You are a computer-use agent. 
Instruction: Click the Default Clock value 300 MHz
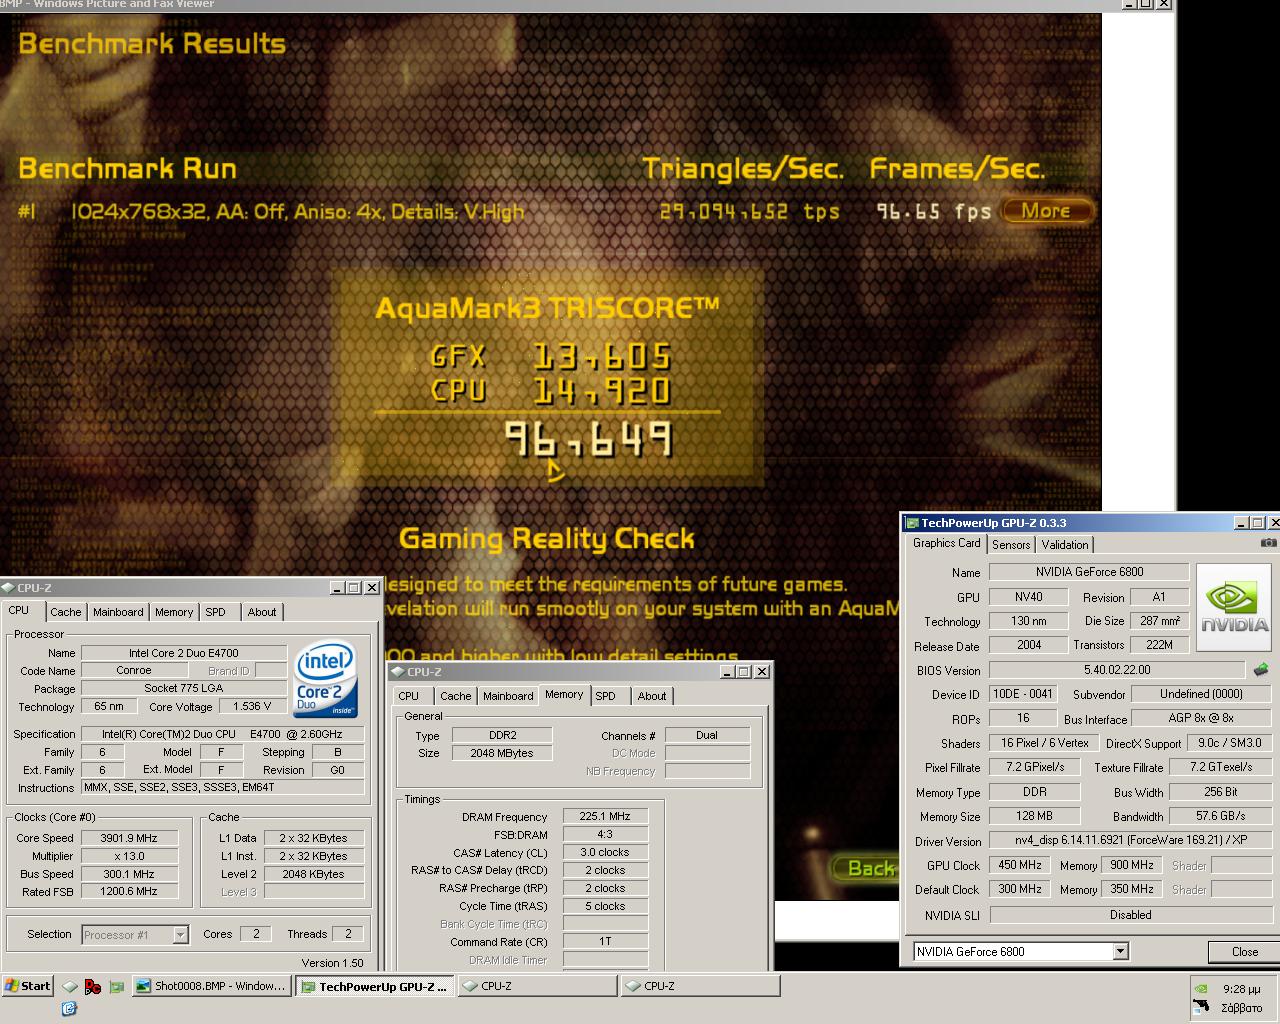point(1020,889)
